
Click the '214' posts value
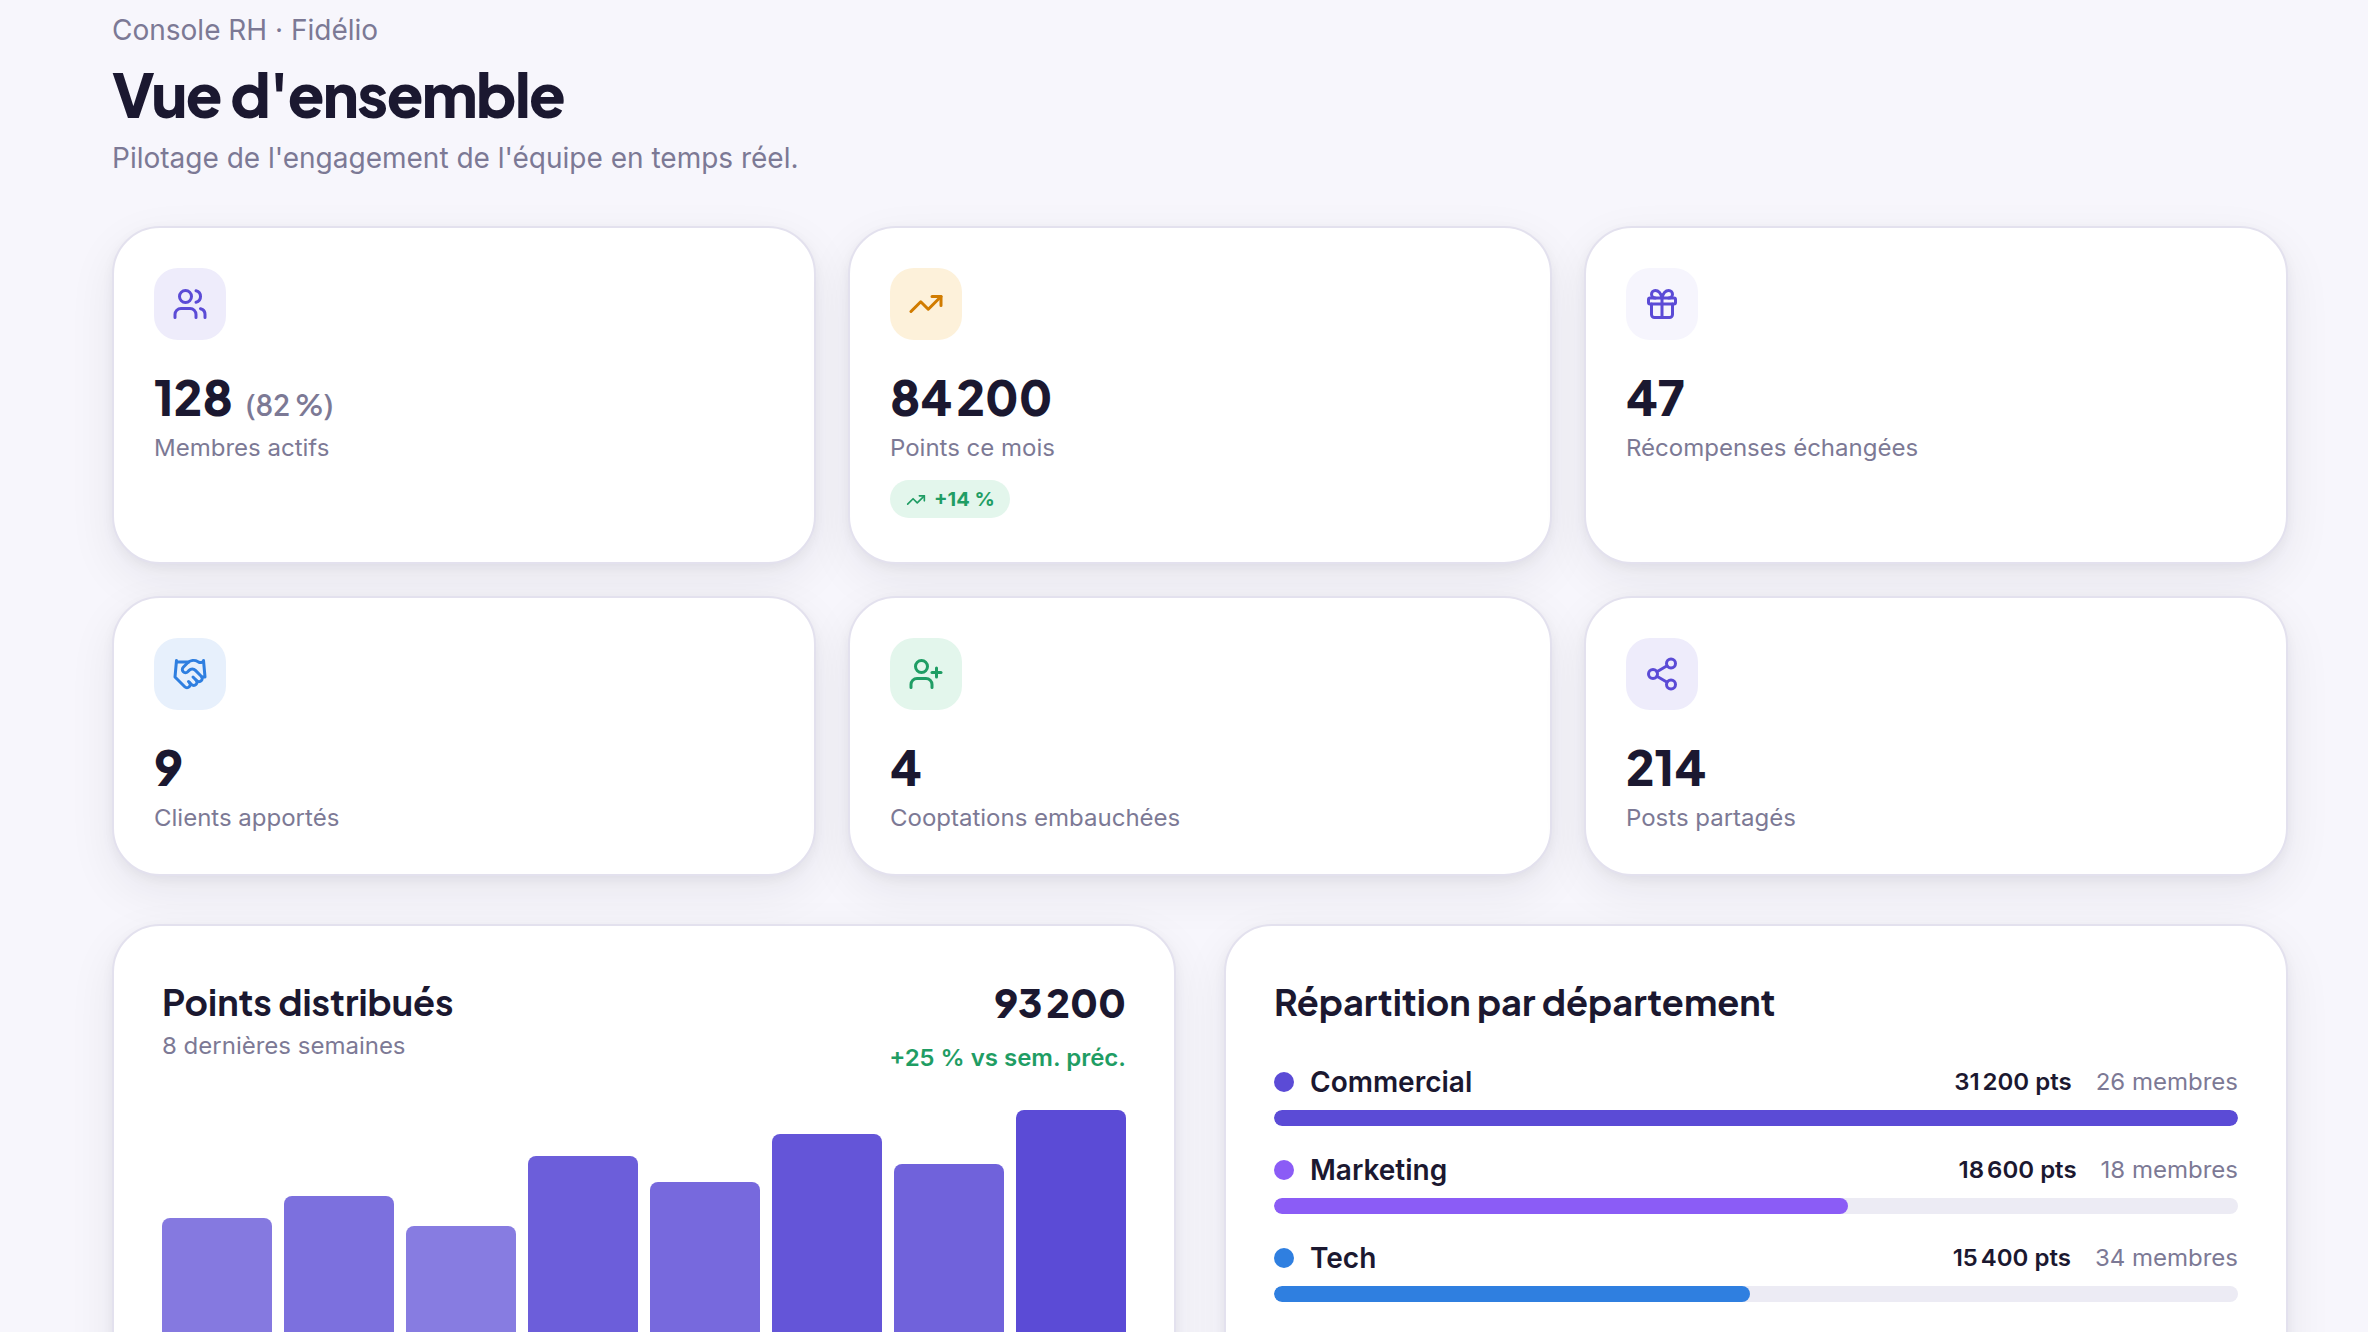coord(1665,769)
